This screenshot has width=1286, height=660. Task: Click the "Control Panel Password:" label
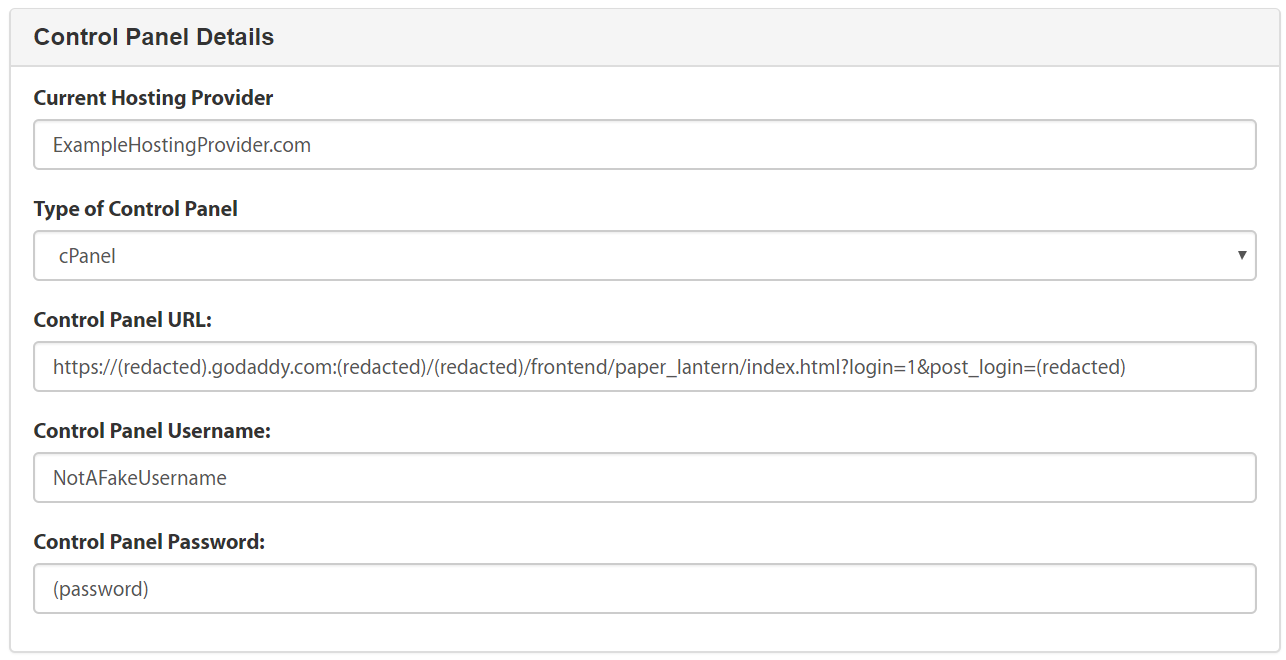(149, 542)
